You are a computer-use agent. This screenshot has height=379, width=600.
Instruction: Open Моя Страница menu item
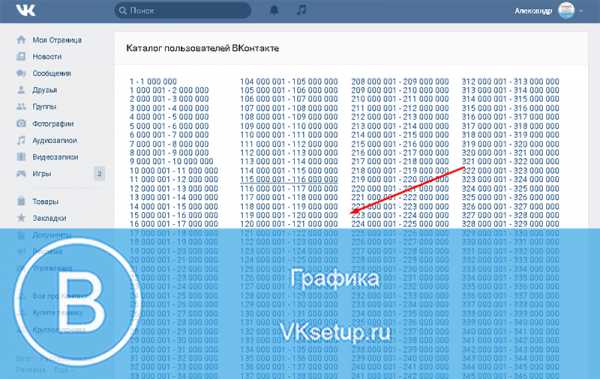coord(57,40)
